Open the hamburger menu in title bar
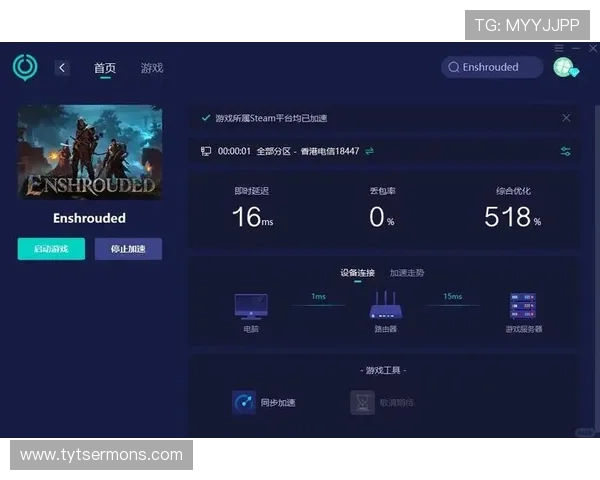600x480 pixels. pos(560,48)
